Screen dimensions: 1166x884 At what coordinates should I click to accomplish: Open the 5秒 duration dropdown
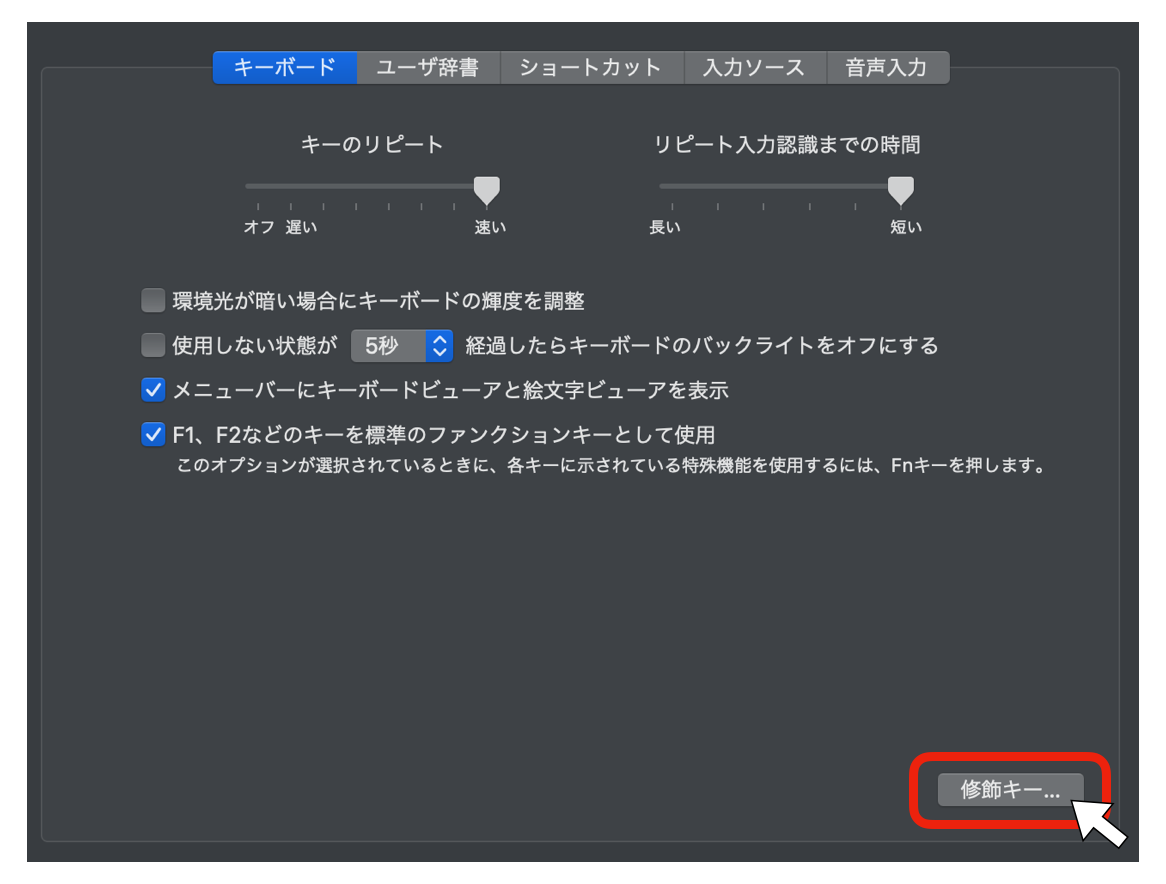coord(402,346)
